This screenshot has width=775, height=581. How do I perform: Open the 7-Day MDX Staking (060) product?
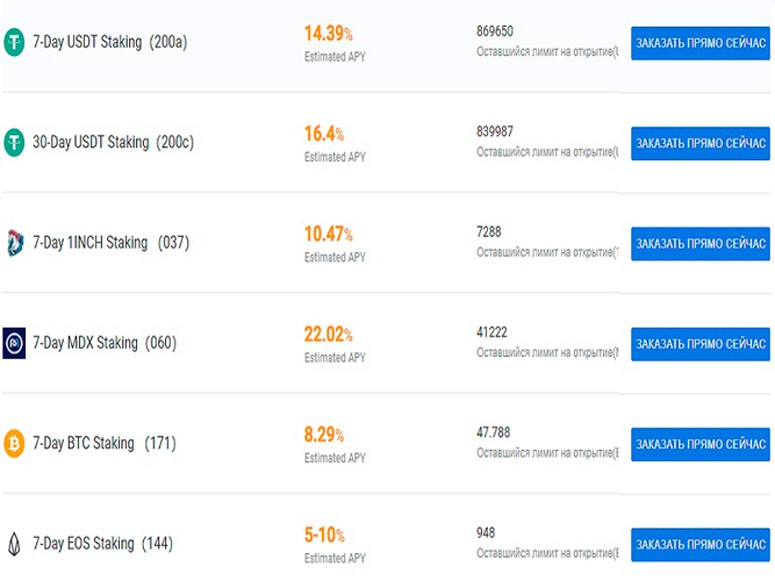click(x=104, y=343)
